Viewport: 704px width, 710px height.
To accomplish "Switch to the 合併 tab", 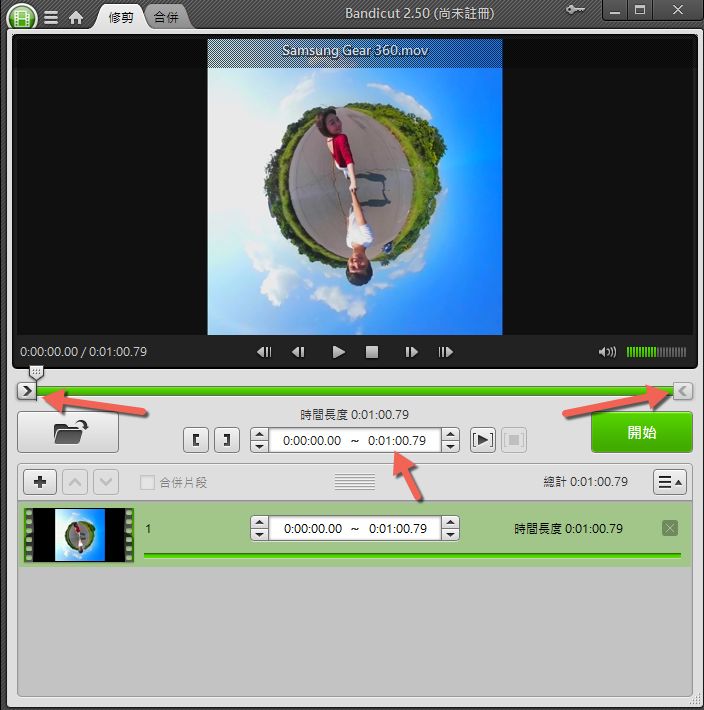I will [x=166, y=17].
